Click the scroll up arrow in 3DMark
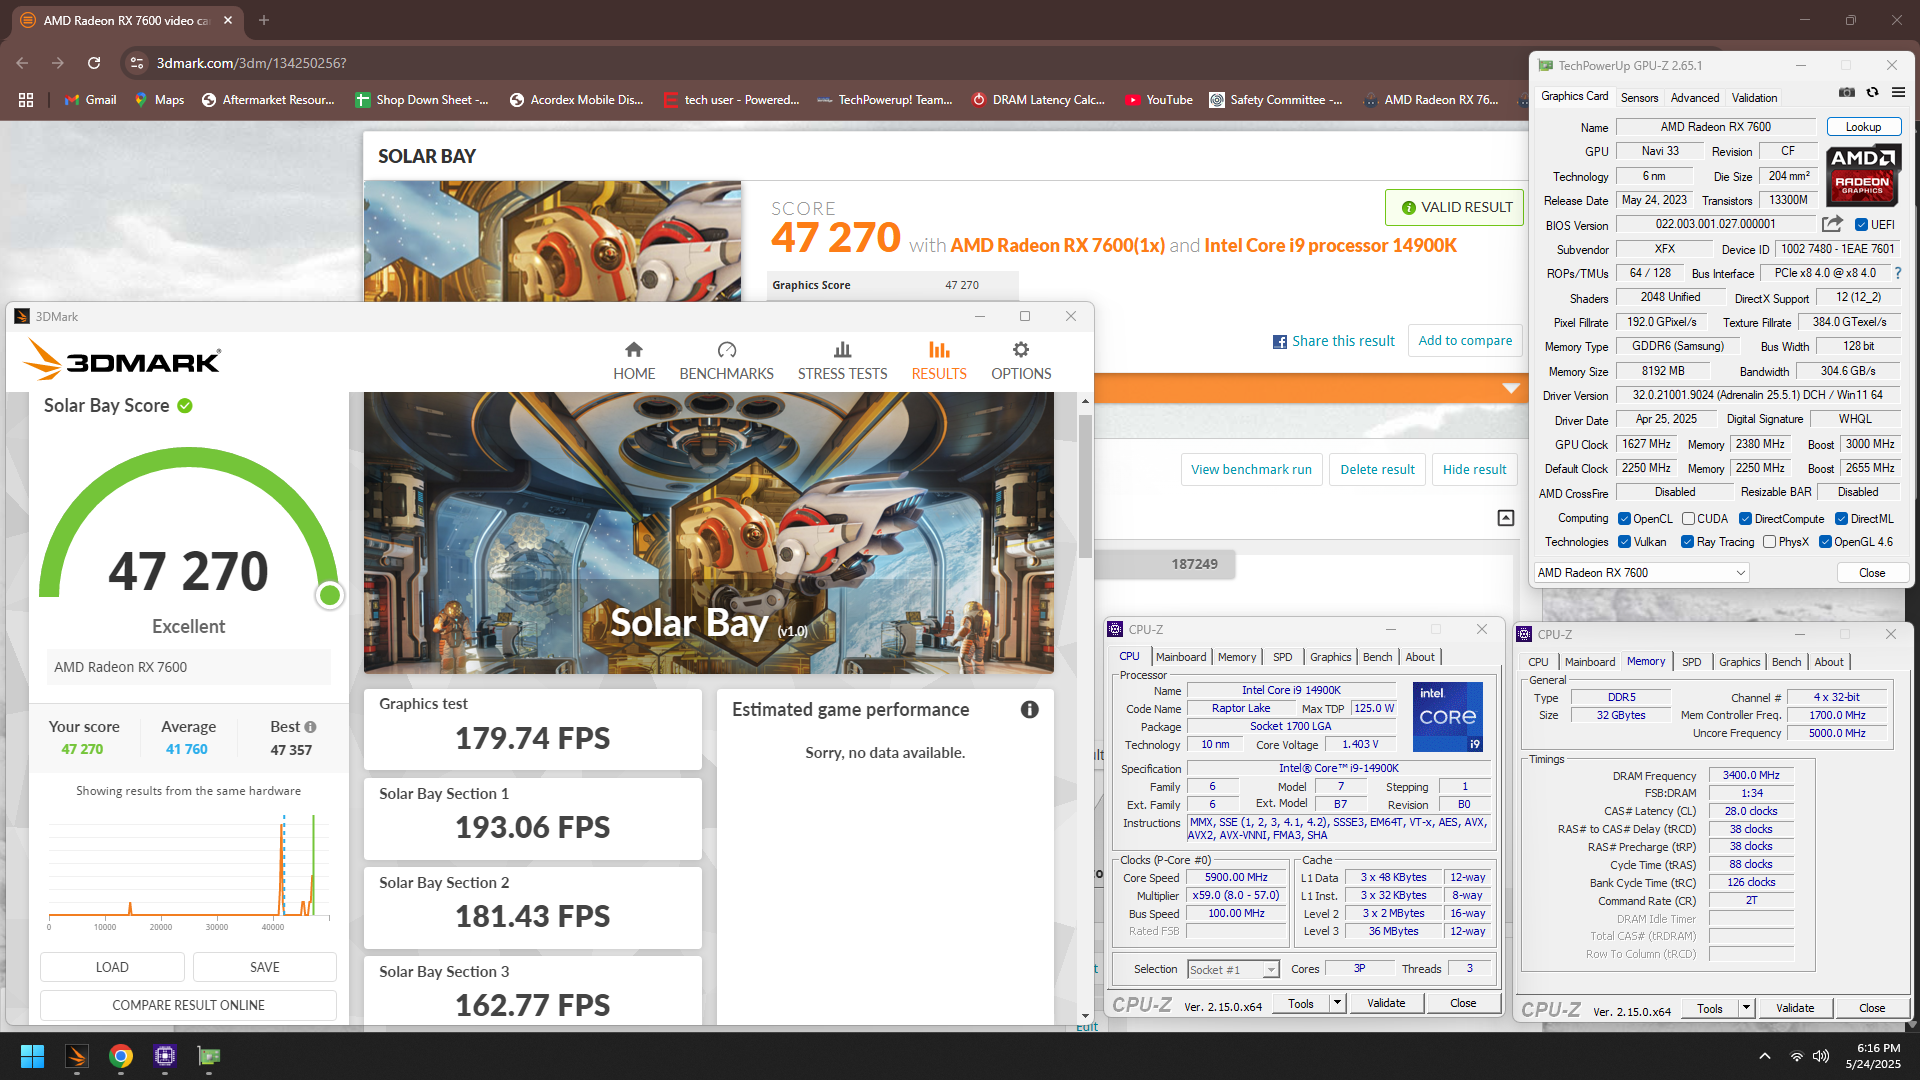 pyautogui.click(x=1085, y=401)
